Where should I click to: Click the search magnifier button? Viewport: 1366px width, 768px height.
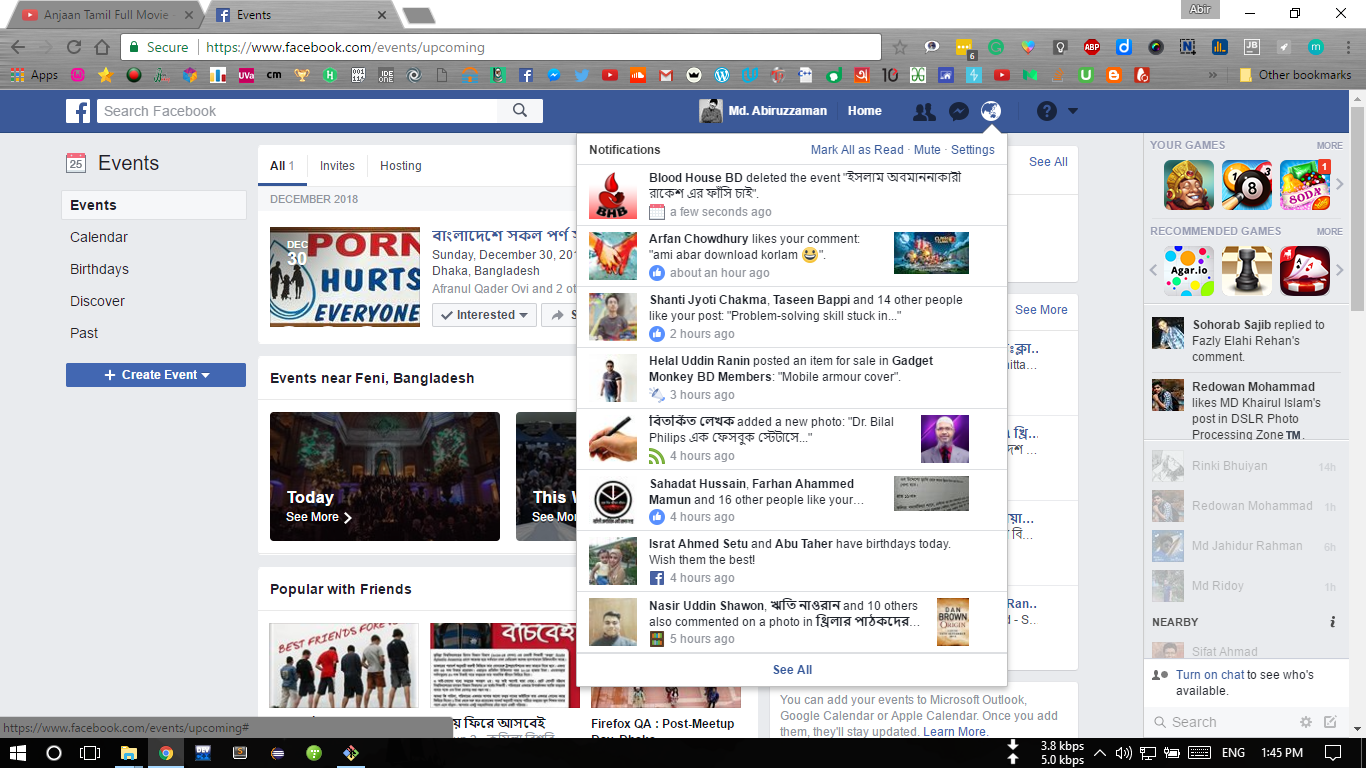coord(520,111)
